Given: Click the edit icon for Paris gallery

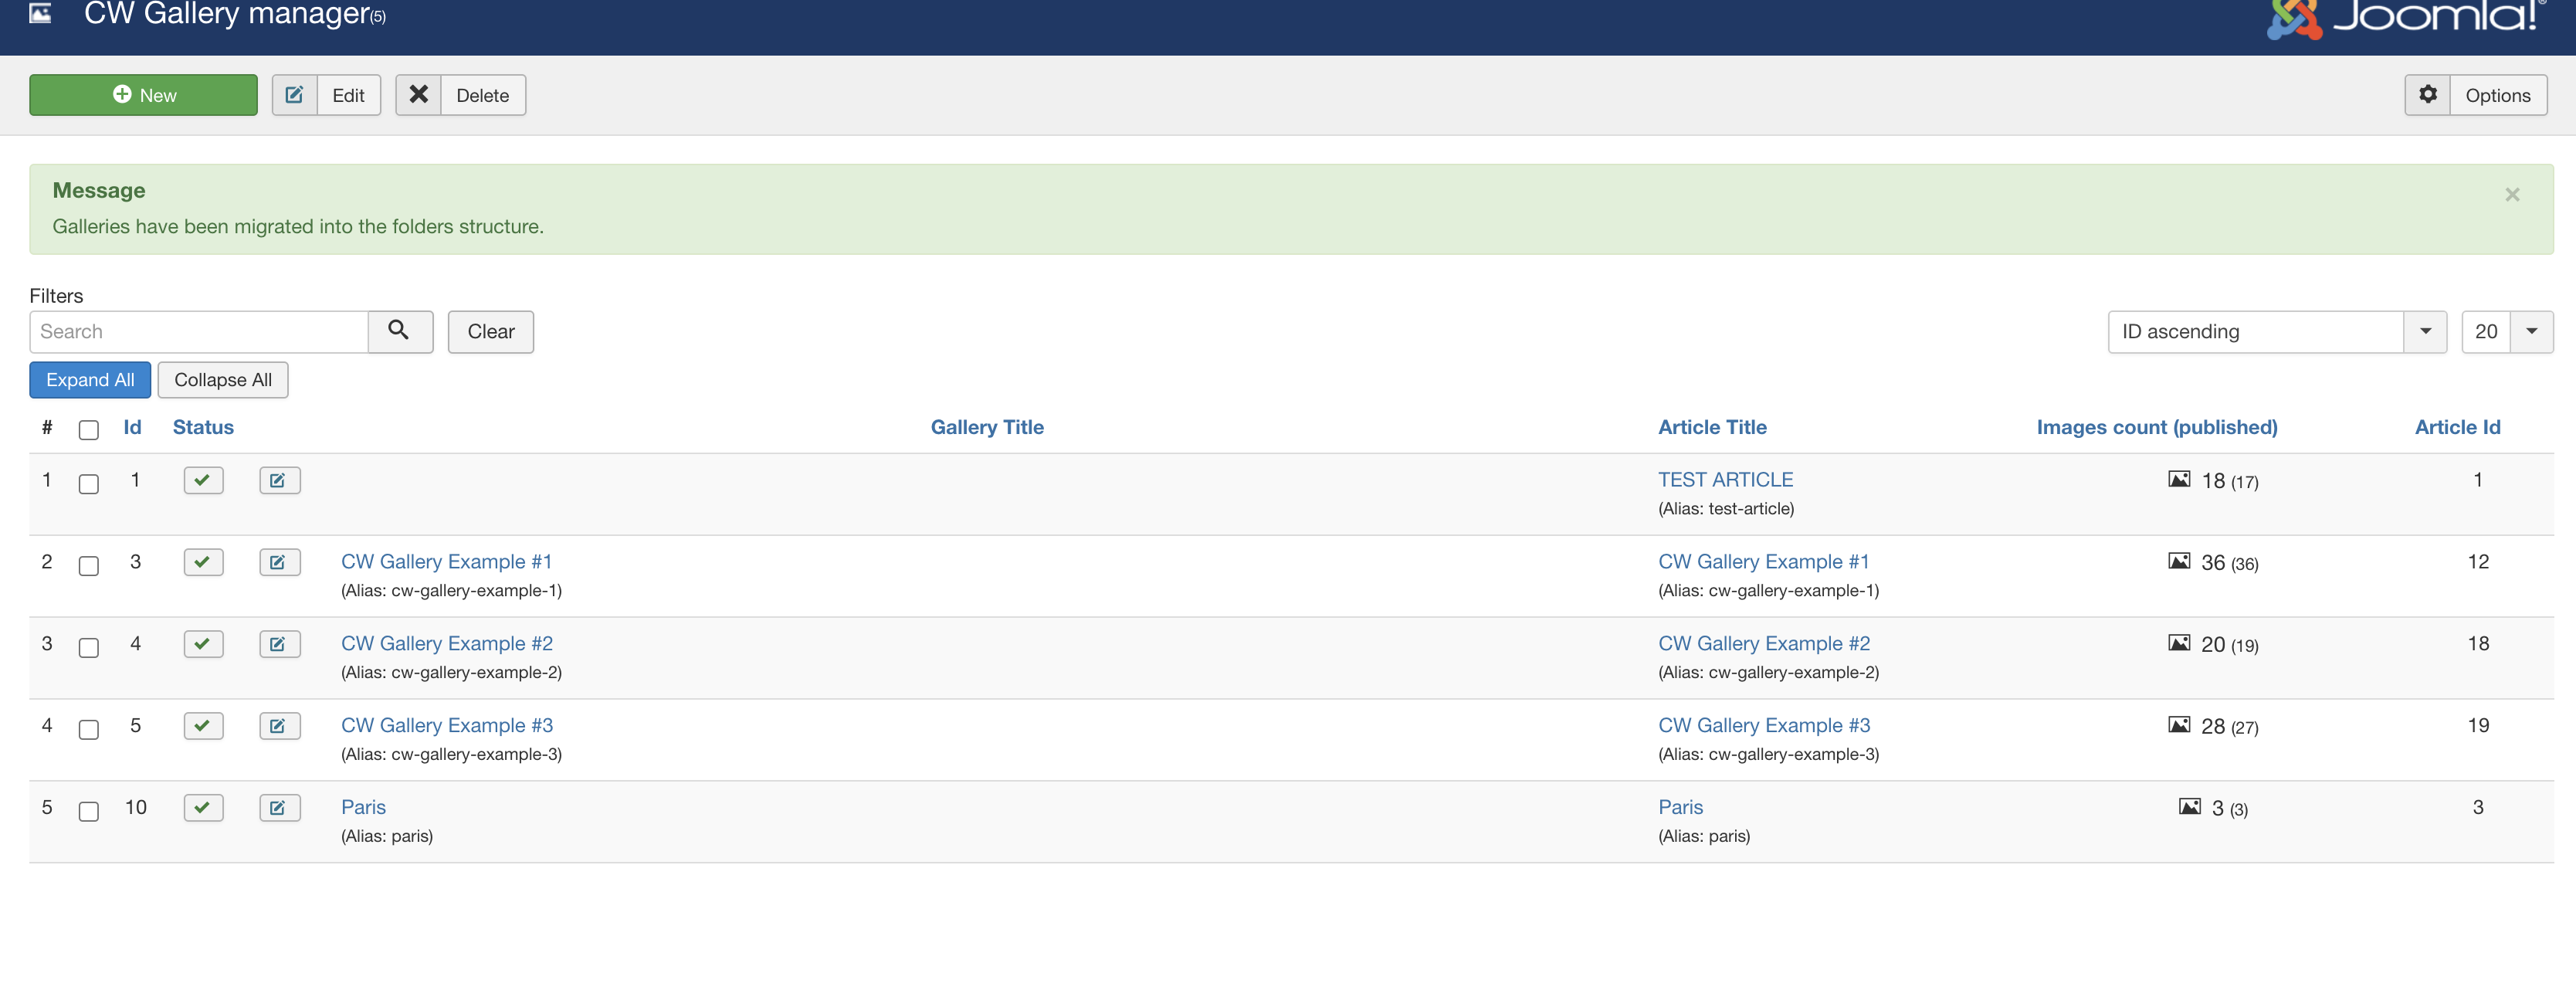Looking at the screenshot, I should 278,807.
